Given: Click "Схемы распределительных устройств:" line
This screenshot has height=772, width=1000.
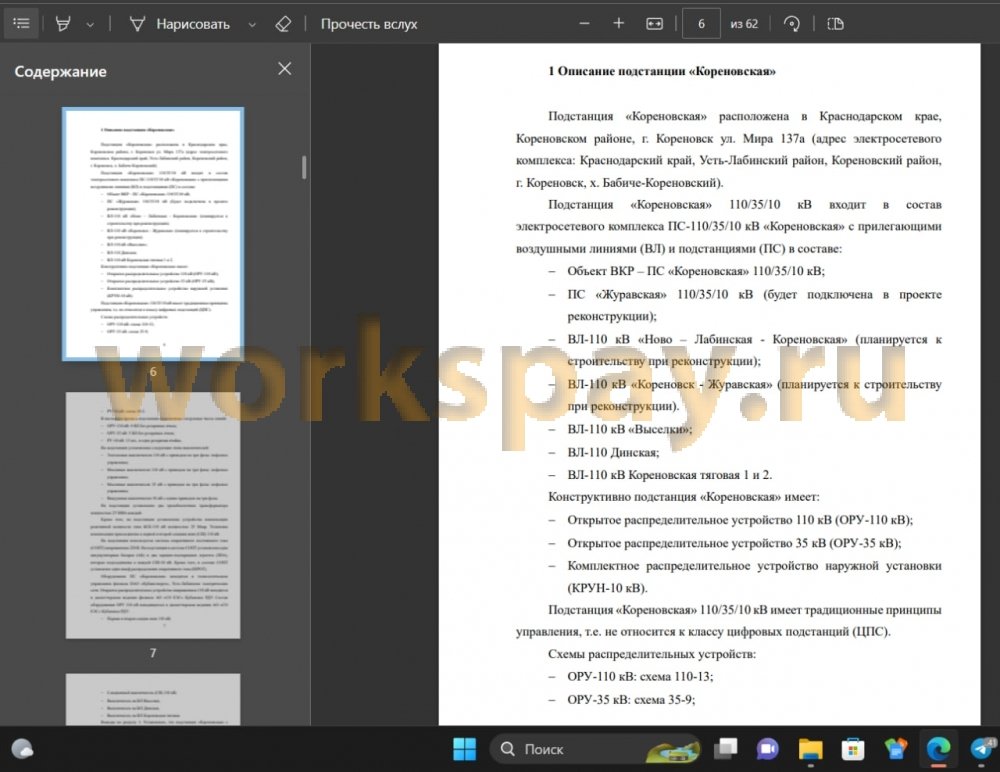Looking at the screenshot, I should pyautogui.click(x=652, y=654).
